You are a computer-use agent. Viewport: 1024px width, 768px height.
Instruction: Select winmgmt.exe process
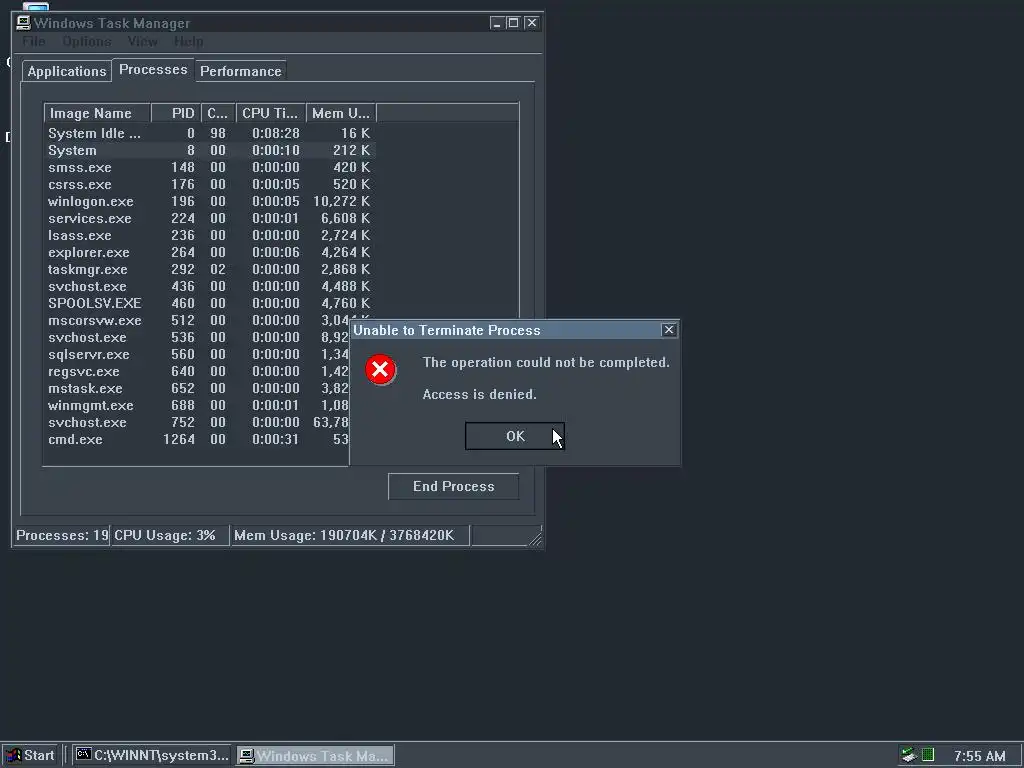click(x=197, y=406)
